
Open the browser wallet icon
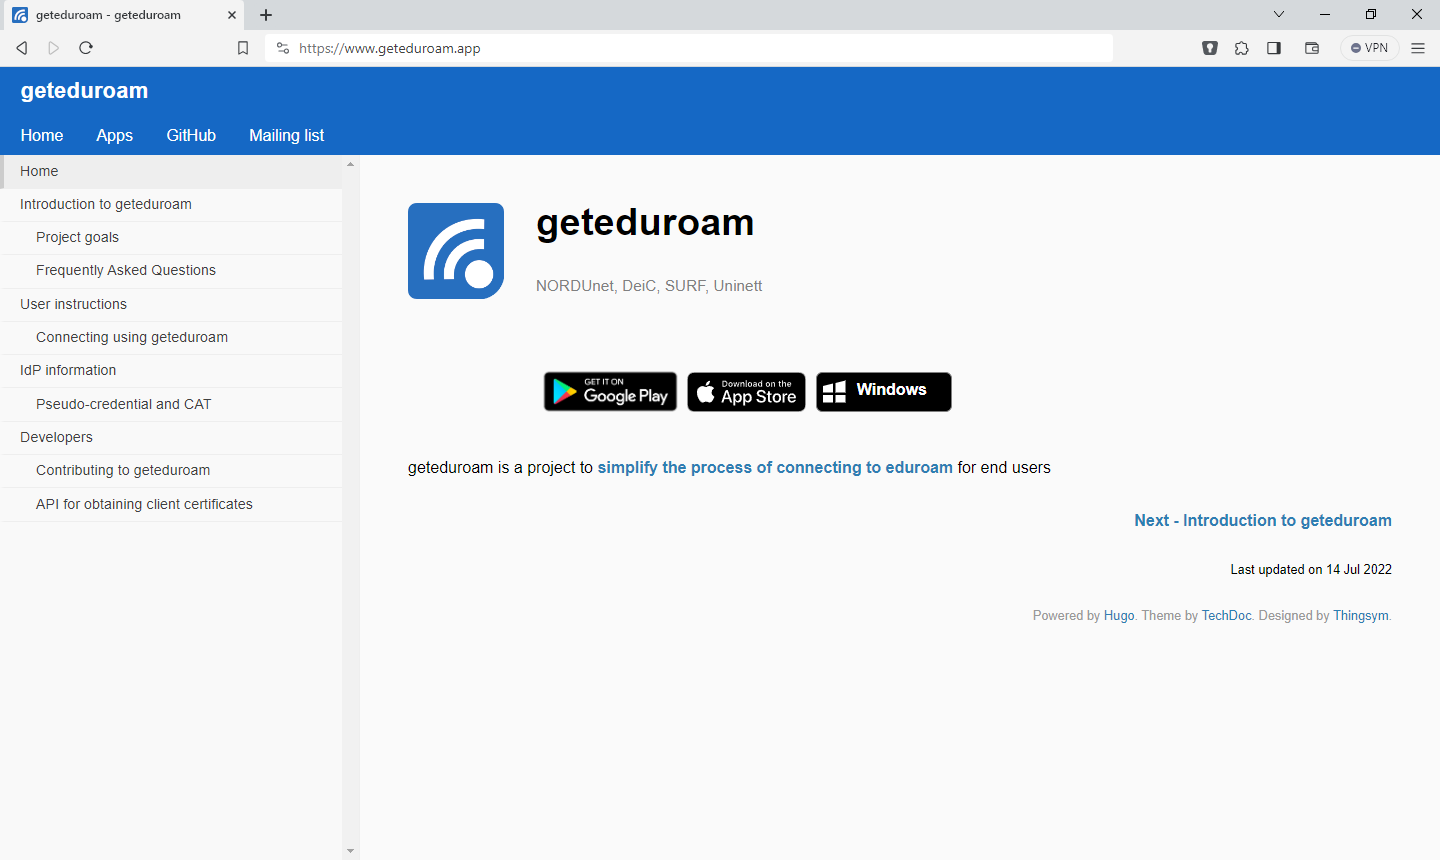pyautogui.click(x=1312, y=48)
